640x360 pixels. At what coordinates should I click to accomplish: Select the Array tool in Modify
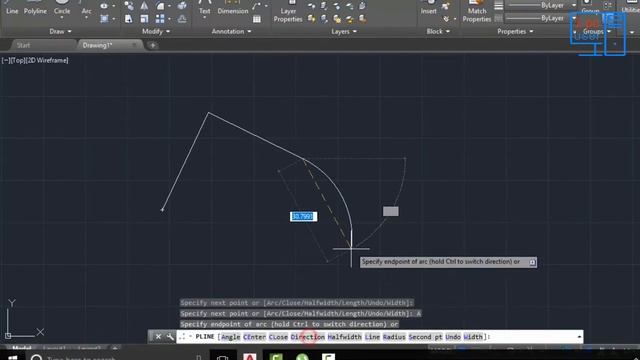coord(160,19)
